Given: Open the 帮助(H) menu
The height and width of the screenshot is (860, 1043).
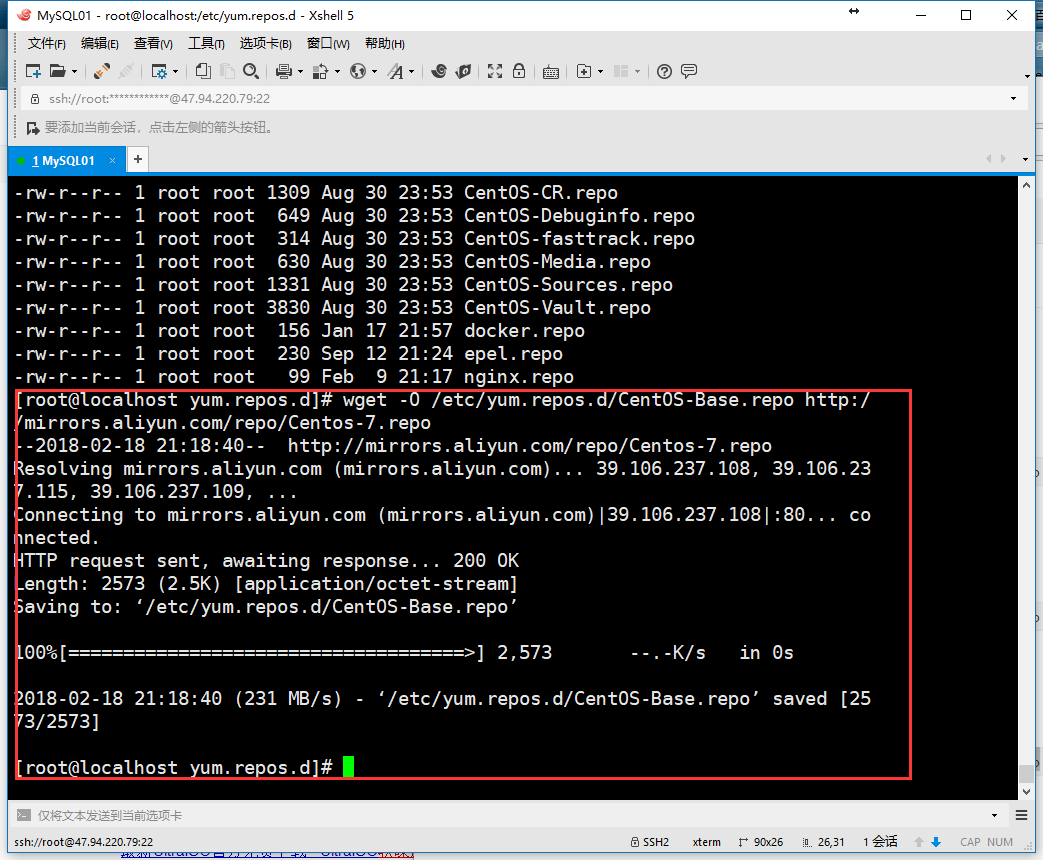Looking at the screenshot, I should [x=384, y=43].
